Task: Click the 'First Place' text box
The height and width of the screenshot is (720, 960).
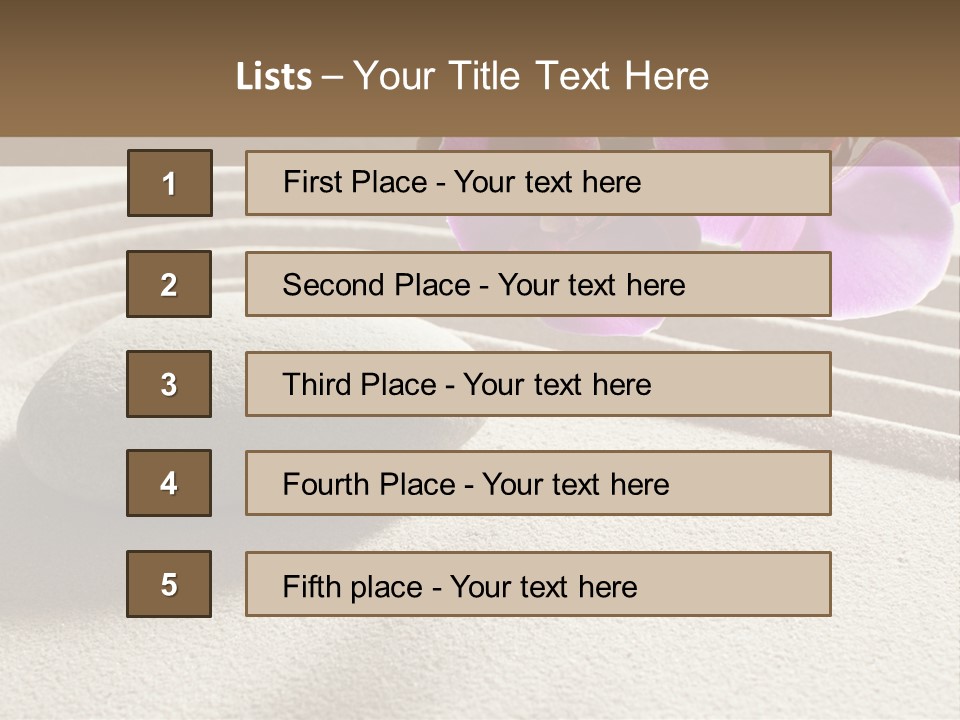Action: (x=538, y=183)
